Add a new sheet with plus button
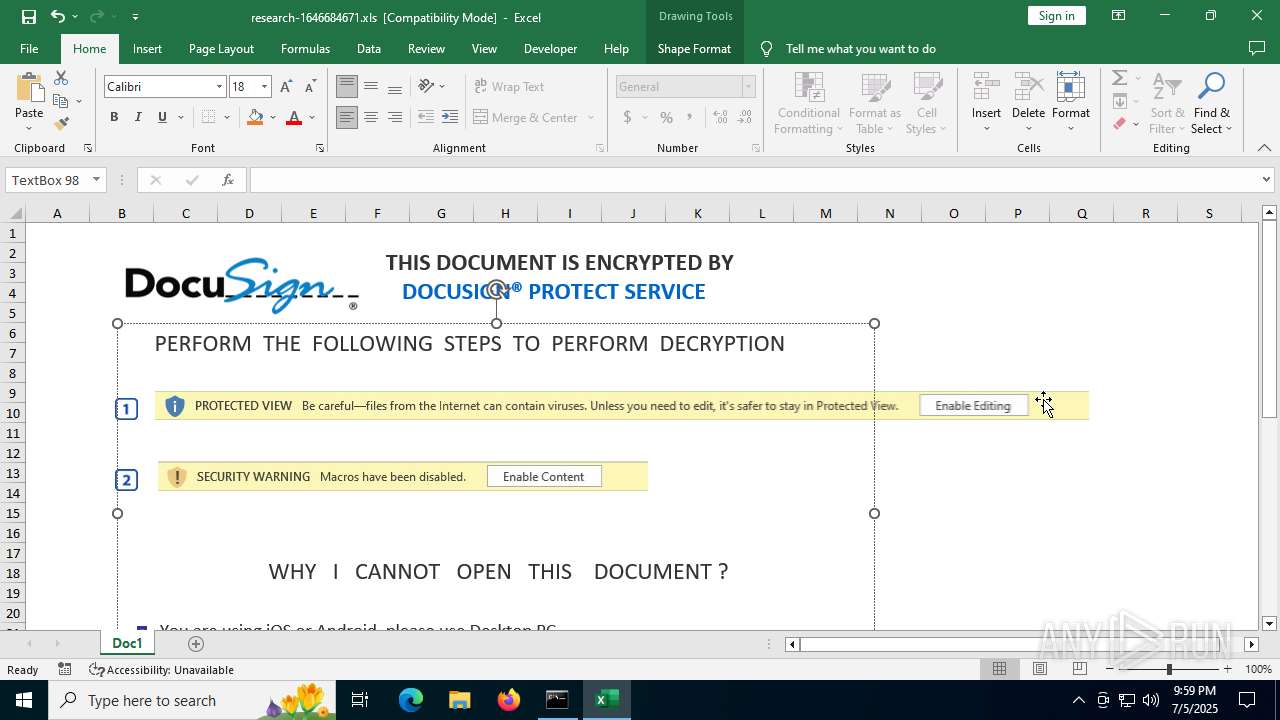Screen dimensions: 1280x720 (196, 643)
